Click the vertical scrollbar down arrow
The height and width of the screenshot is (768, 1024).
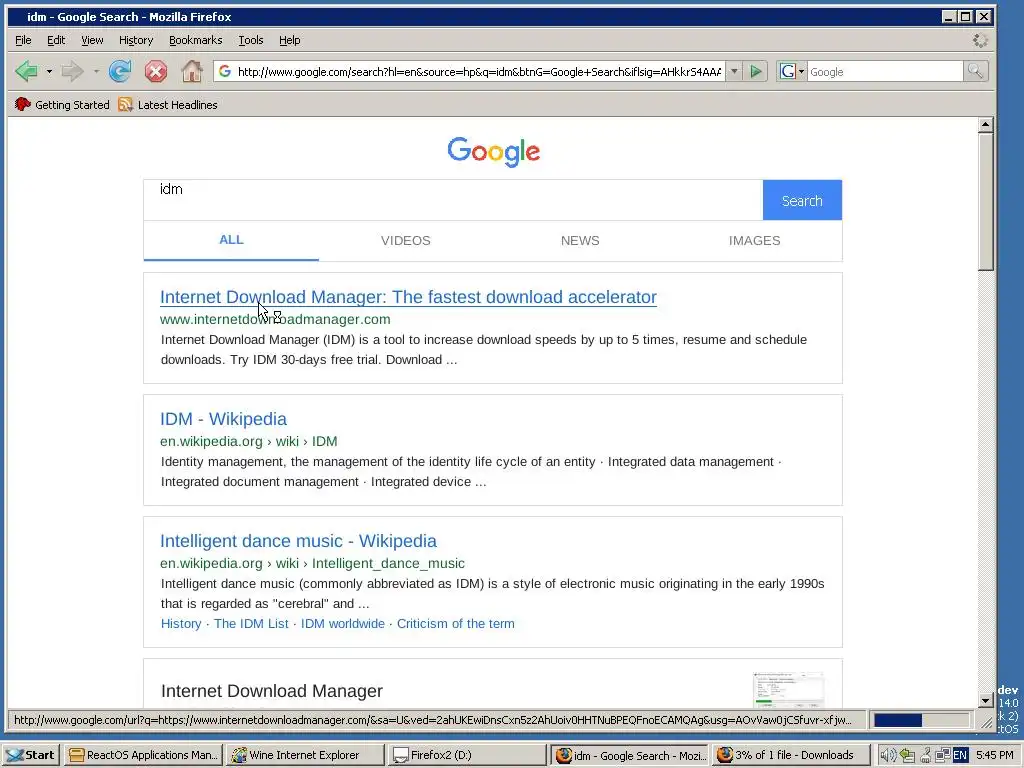[x=985, y=700]
